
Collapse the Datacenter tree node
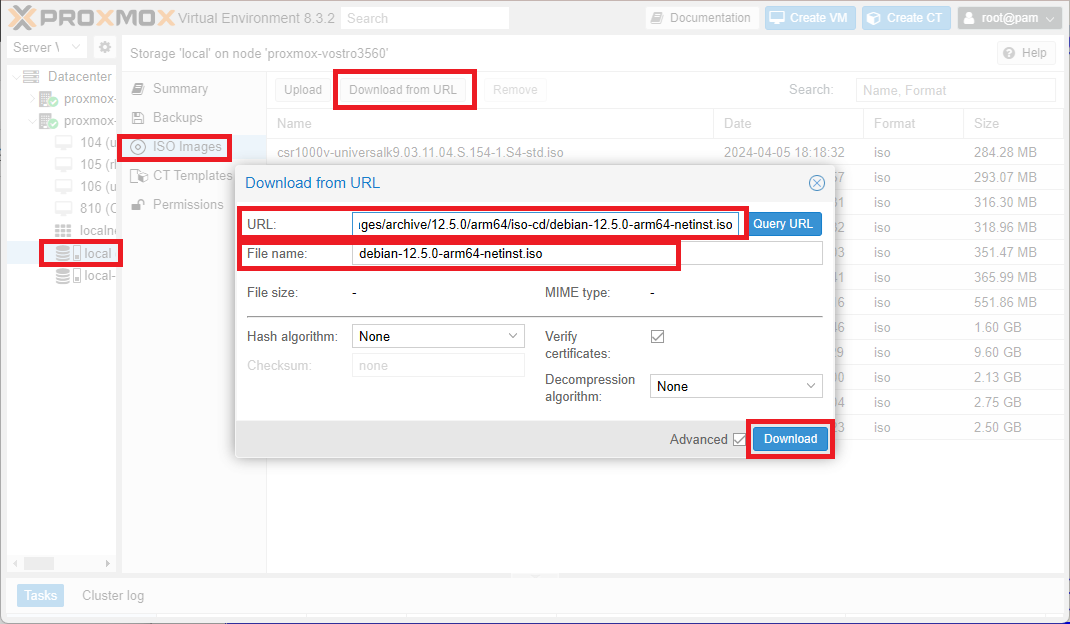click(16, 76)
